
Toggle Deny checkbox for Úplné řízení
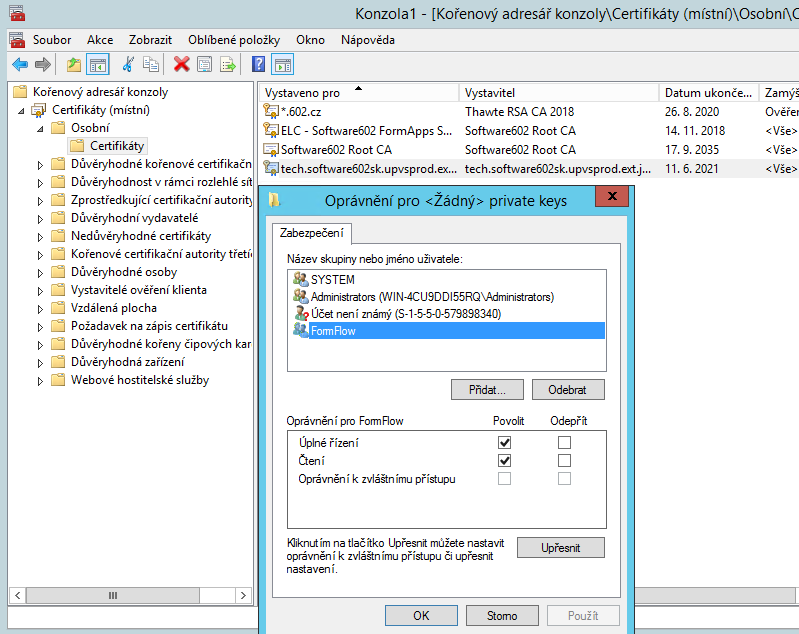tap(565, 442)
